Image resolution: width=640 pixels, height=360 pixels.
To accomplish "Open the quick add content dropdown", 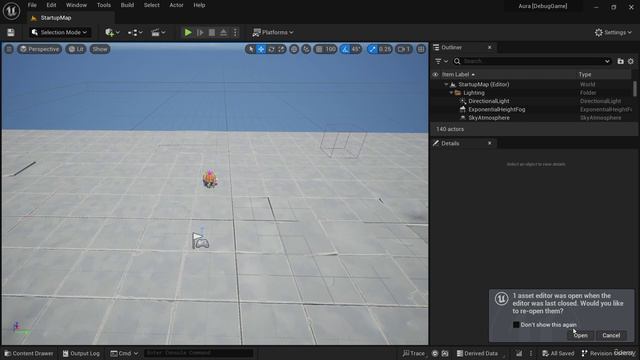I will coord(112,32).
